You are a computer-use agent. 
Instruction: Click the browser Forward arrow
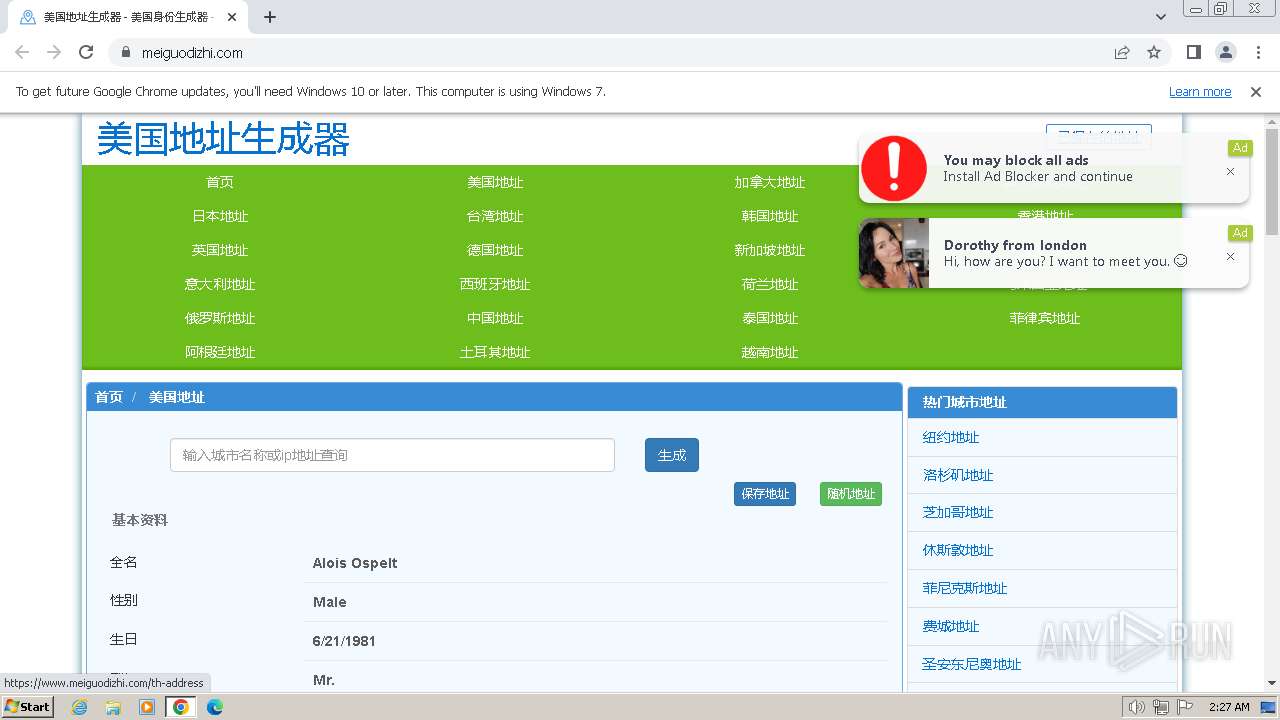click(x=54, y=52)
